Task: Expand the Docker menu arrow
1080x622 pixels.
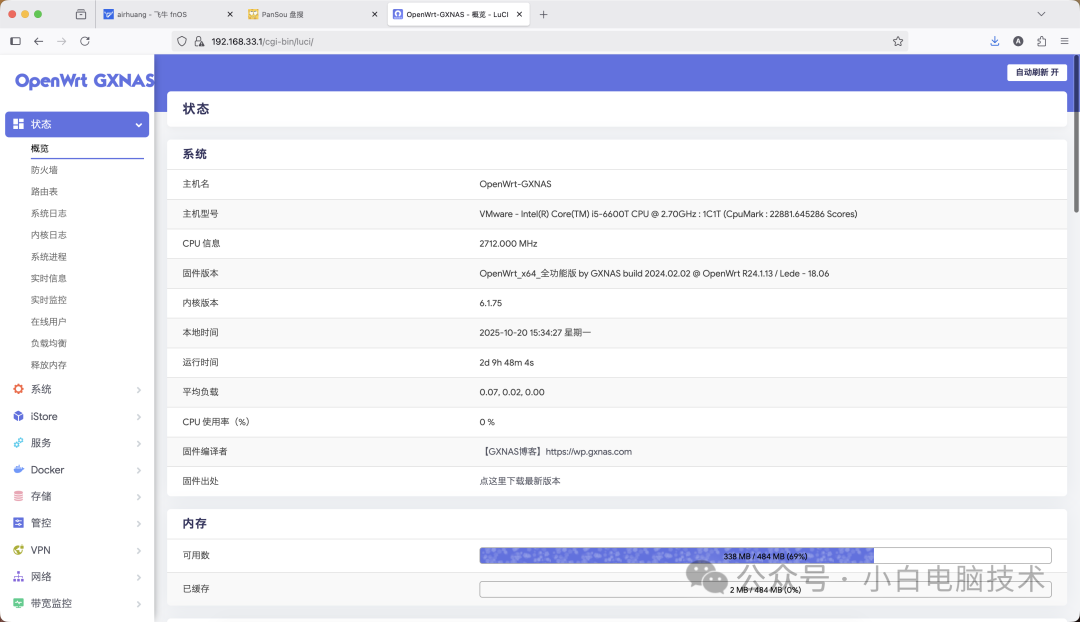Action: tap(138, 470)
